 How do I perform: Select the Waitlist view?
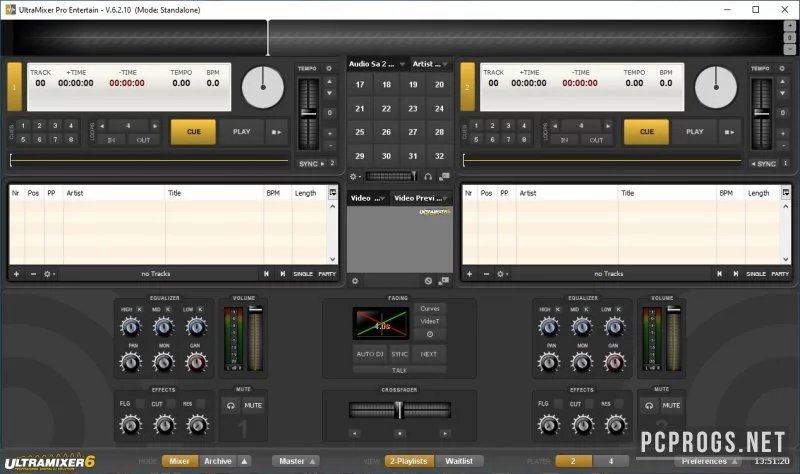click(459, 461)
